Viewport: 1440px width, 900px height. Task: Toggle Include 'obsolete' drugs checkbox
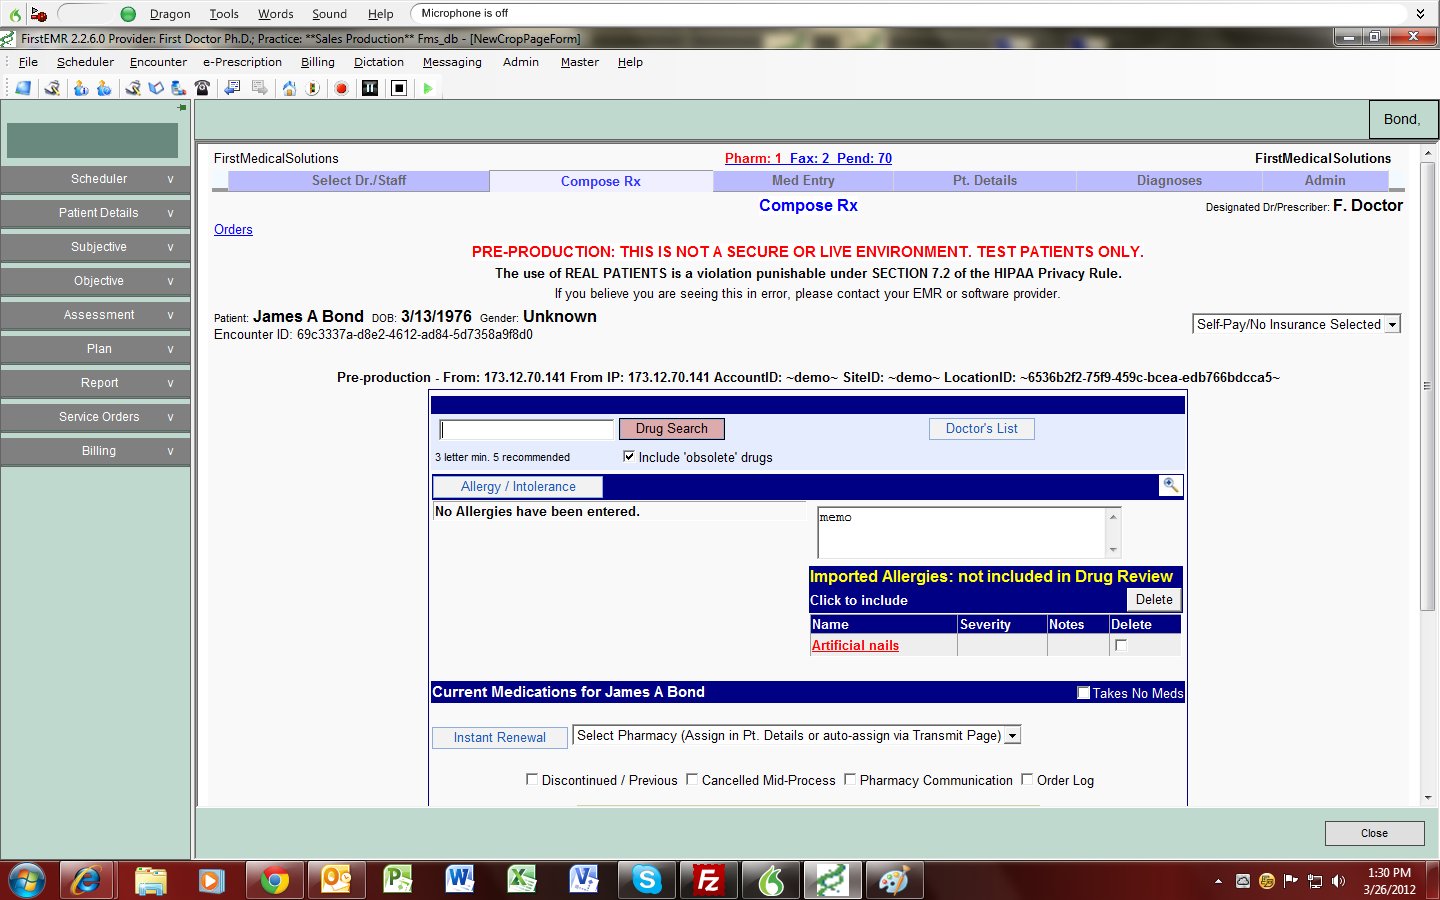click(629, 456)
